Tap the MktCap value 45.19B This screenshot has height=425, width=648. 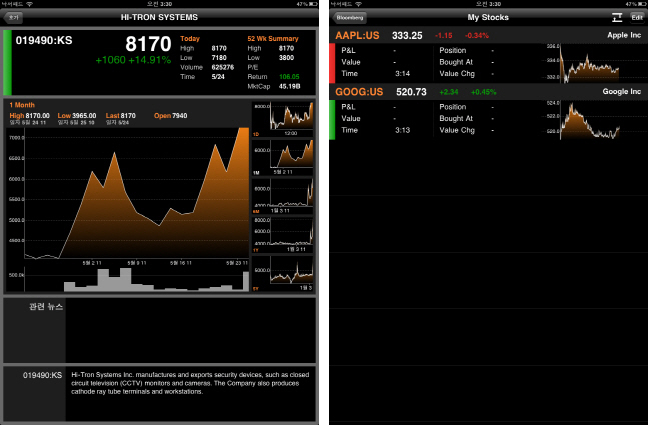click(x=289, y=86)
